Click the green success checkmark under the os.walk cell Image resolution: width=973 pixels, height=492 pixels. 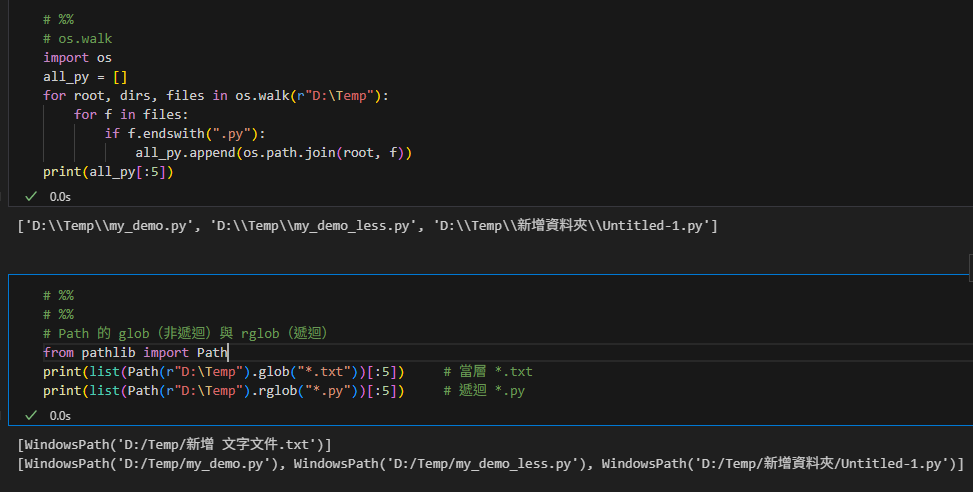tap(30, 197)
